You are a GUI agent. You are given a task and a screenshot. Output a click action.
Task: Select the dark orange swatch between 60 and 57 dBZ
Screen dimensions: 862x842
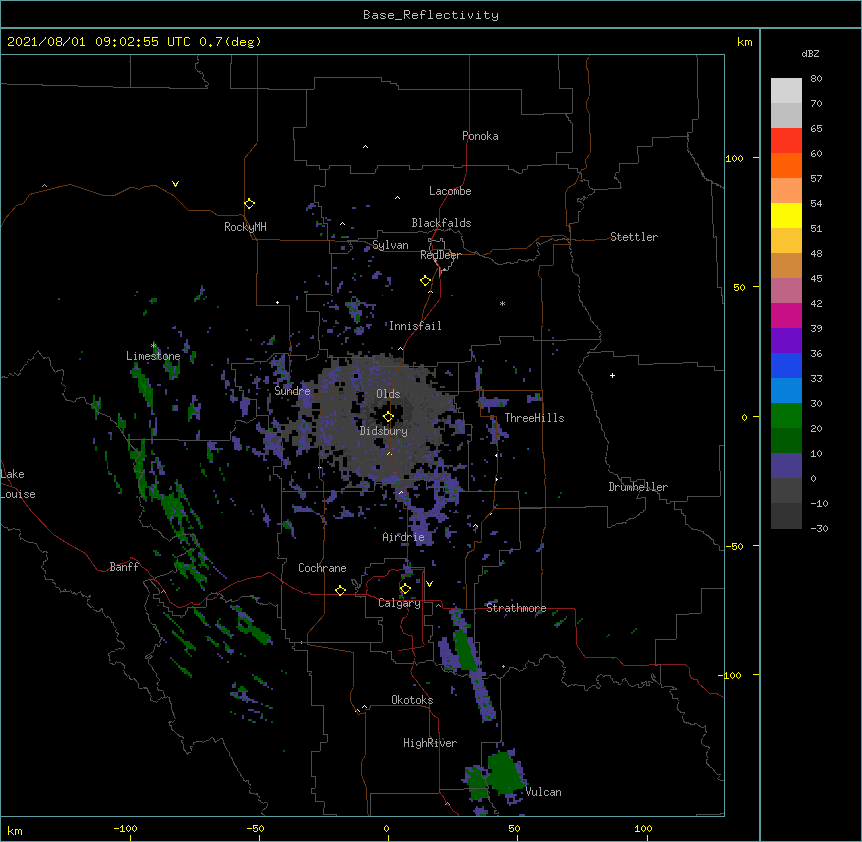[786, 165]
